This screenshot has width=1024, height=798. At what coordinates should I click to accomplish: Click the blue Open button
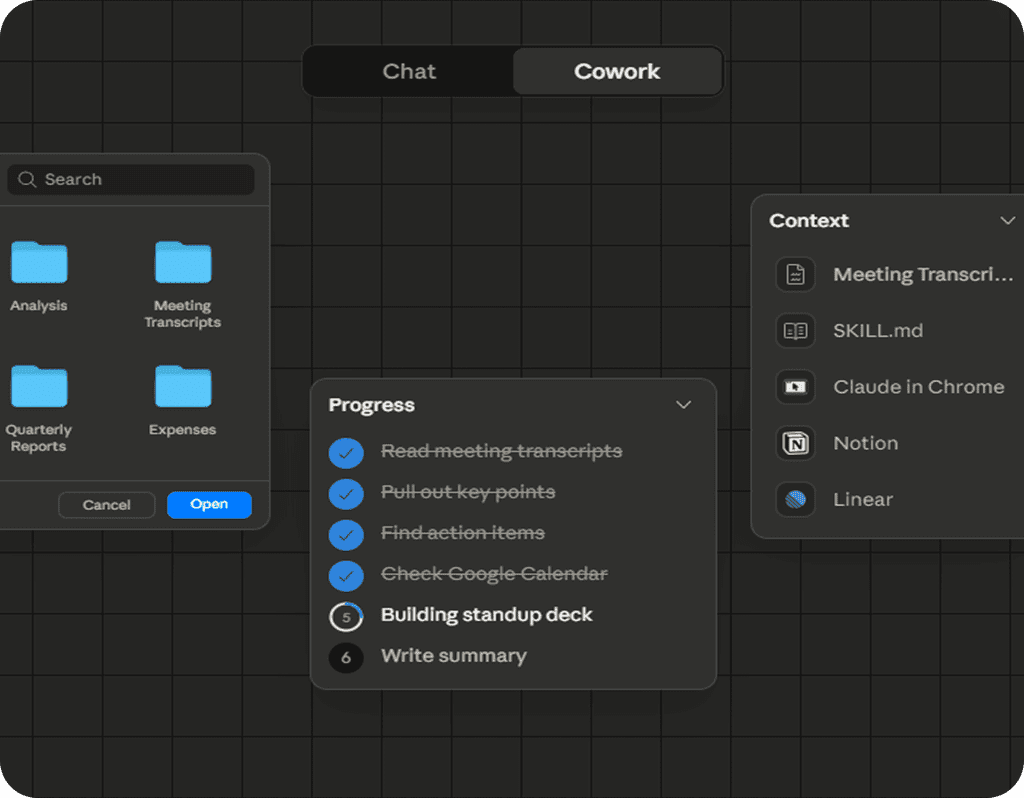pyautogui.click(x=209, y=505)
